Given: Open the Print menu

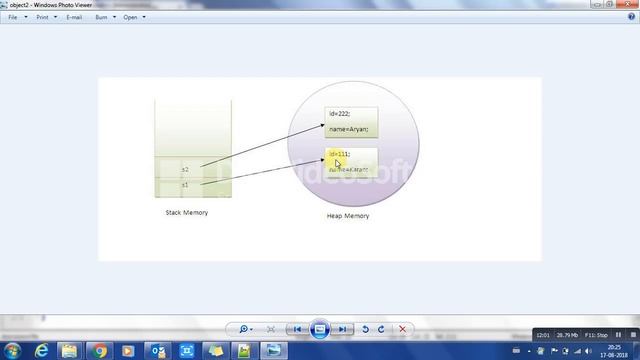Looking at the screenshot, I should (42, 17).
